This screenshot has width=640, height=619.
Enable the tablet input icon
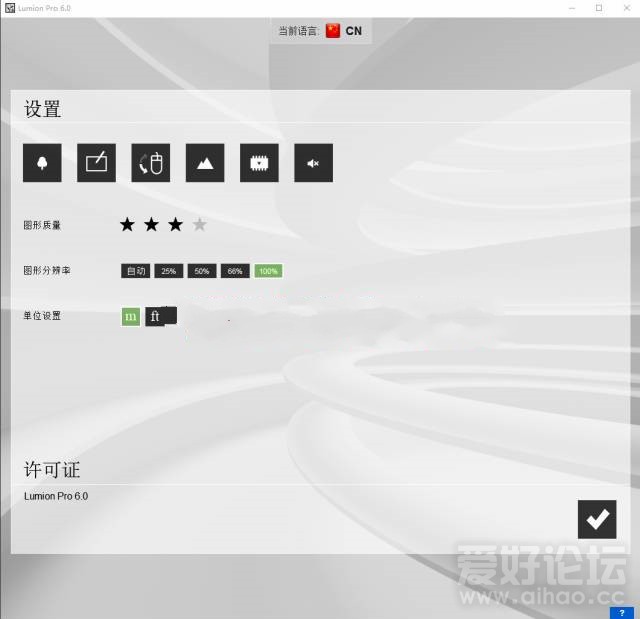tap(96, 163)
